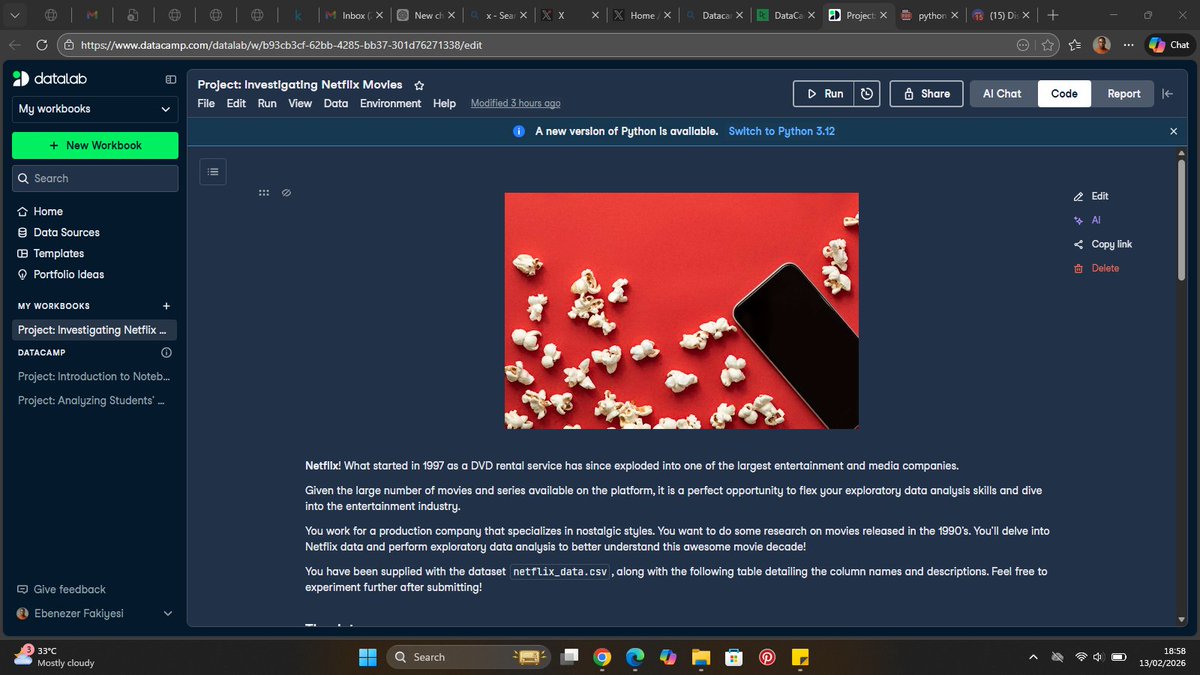Open a new browser tab

click(x=1053, y=15)
